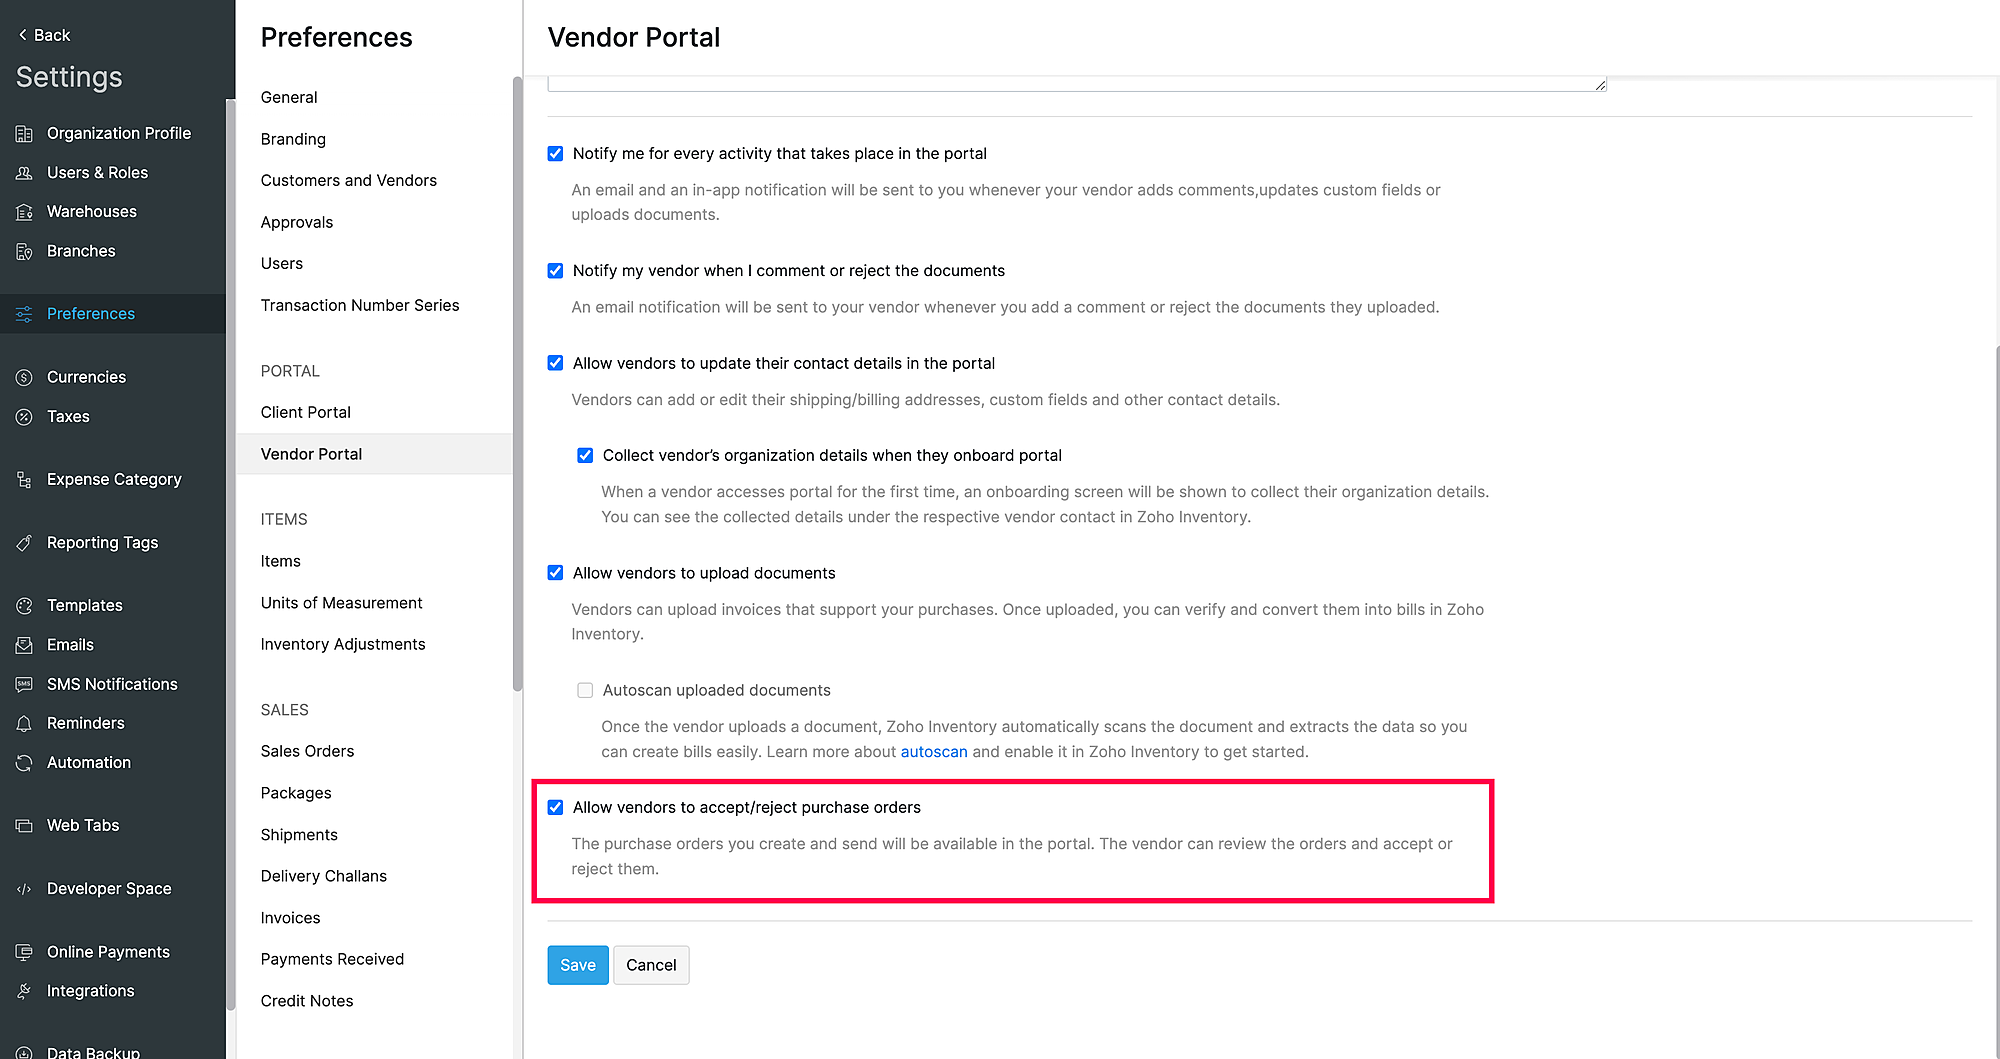Enable Autoscan uploaded documents
The height and width of the screenshot is (1059, 2000).
click(585, 690)
